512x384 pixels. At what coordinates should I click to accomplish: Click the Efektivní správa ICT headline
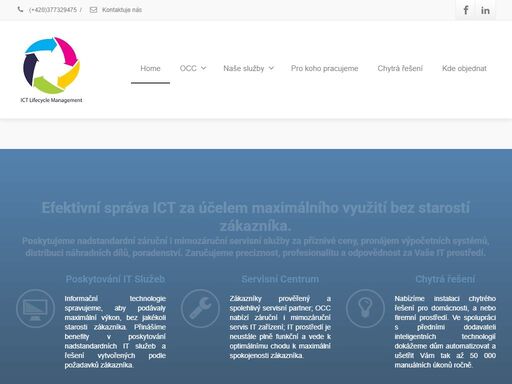click(x=256, y=217)
